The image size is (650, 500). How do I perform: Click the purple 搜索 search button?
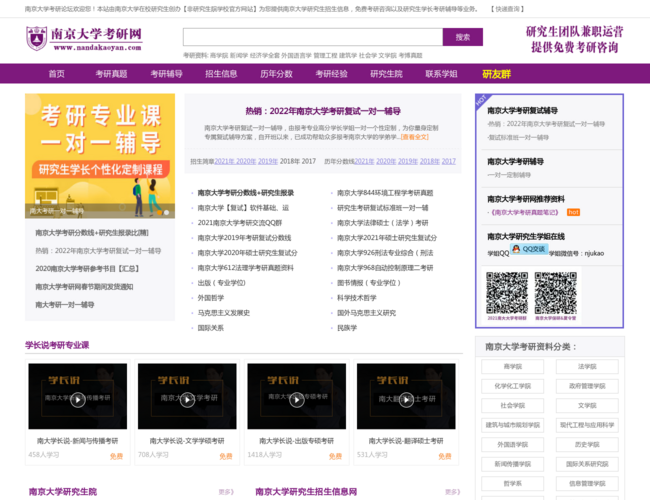463,37
